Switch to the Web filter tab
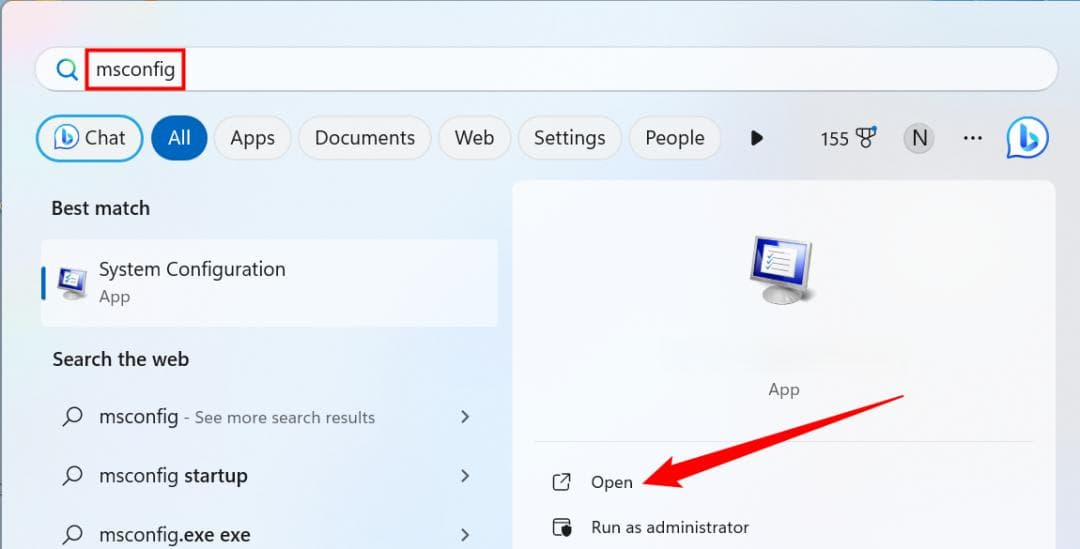The width and height of the screenshot is (1080, 549). tap(475, 138)
